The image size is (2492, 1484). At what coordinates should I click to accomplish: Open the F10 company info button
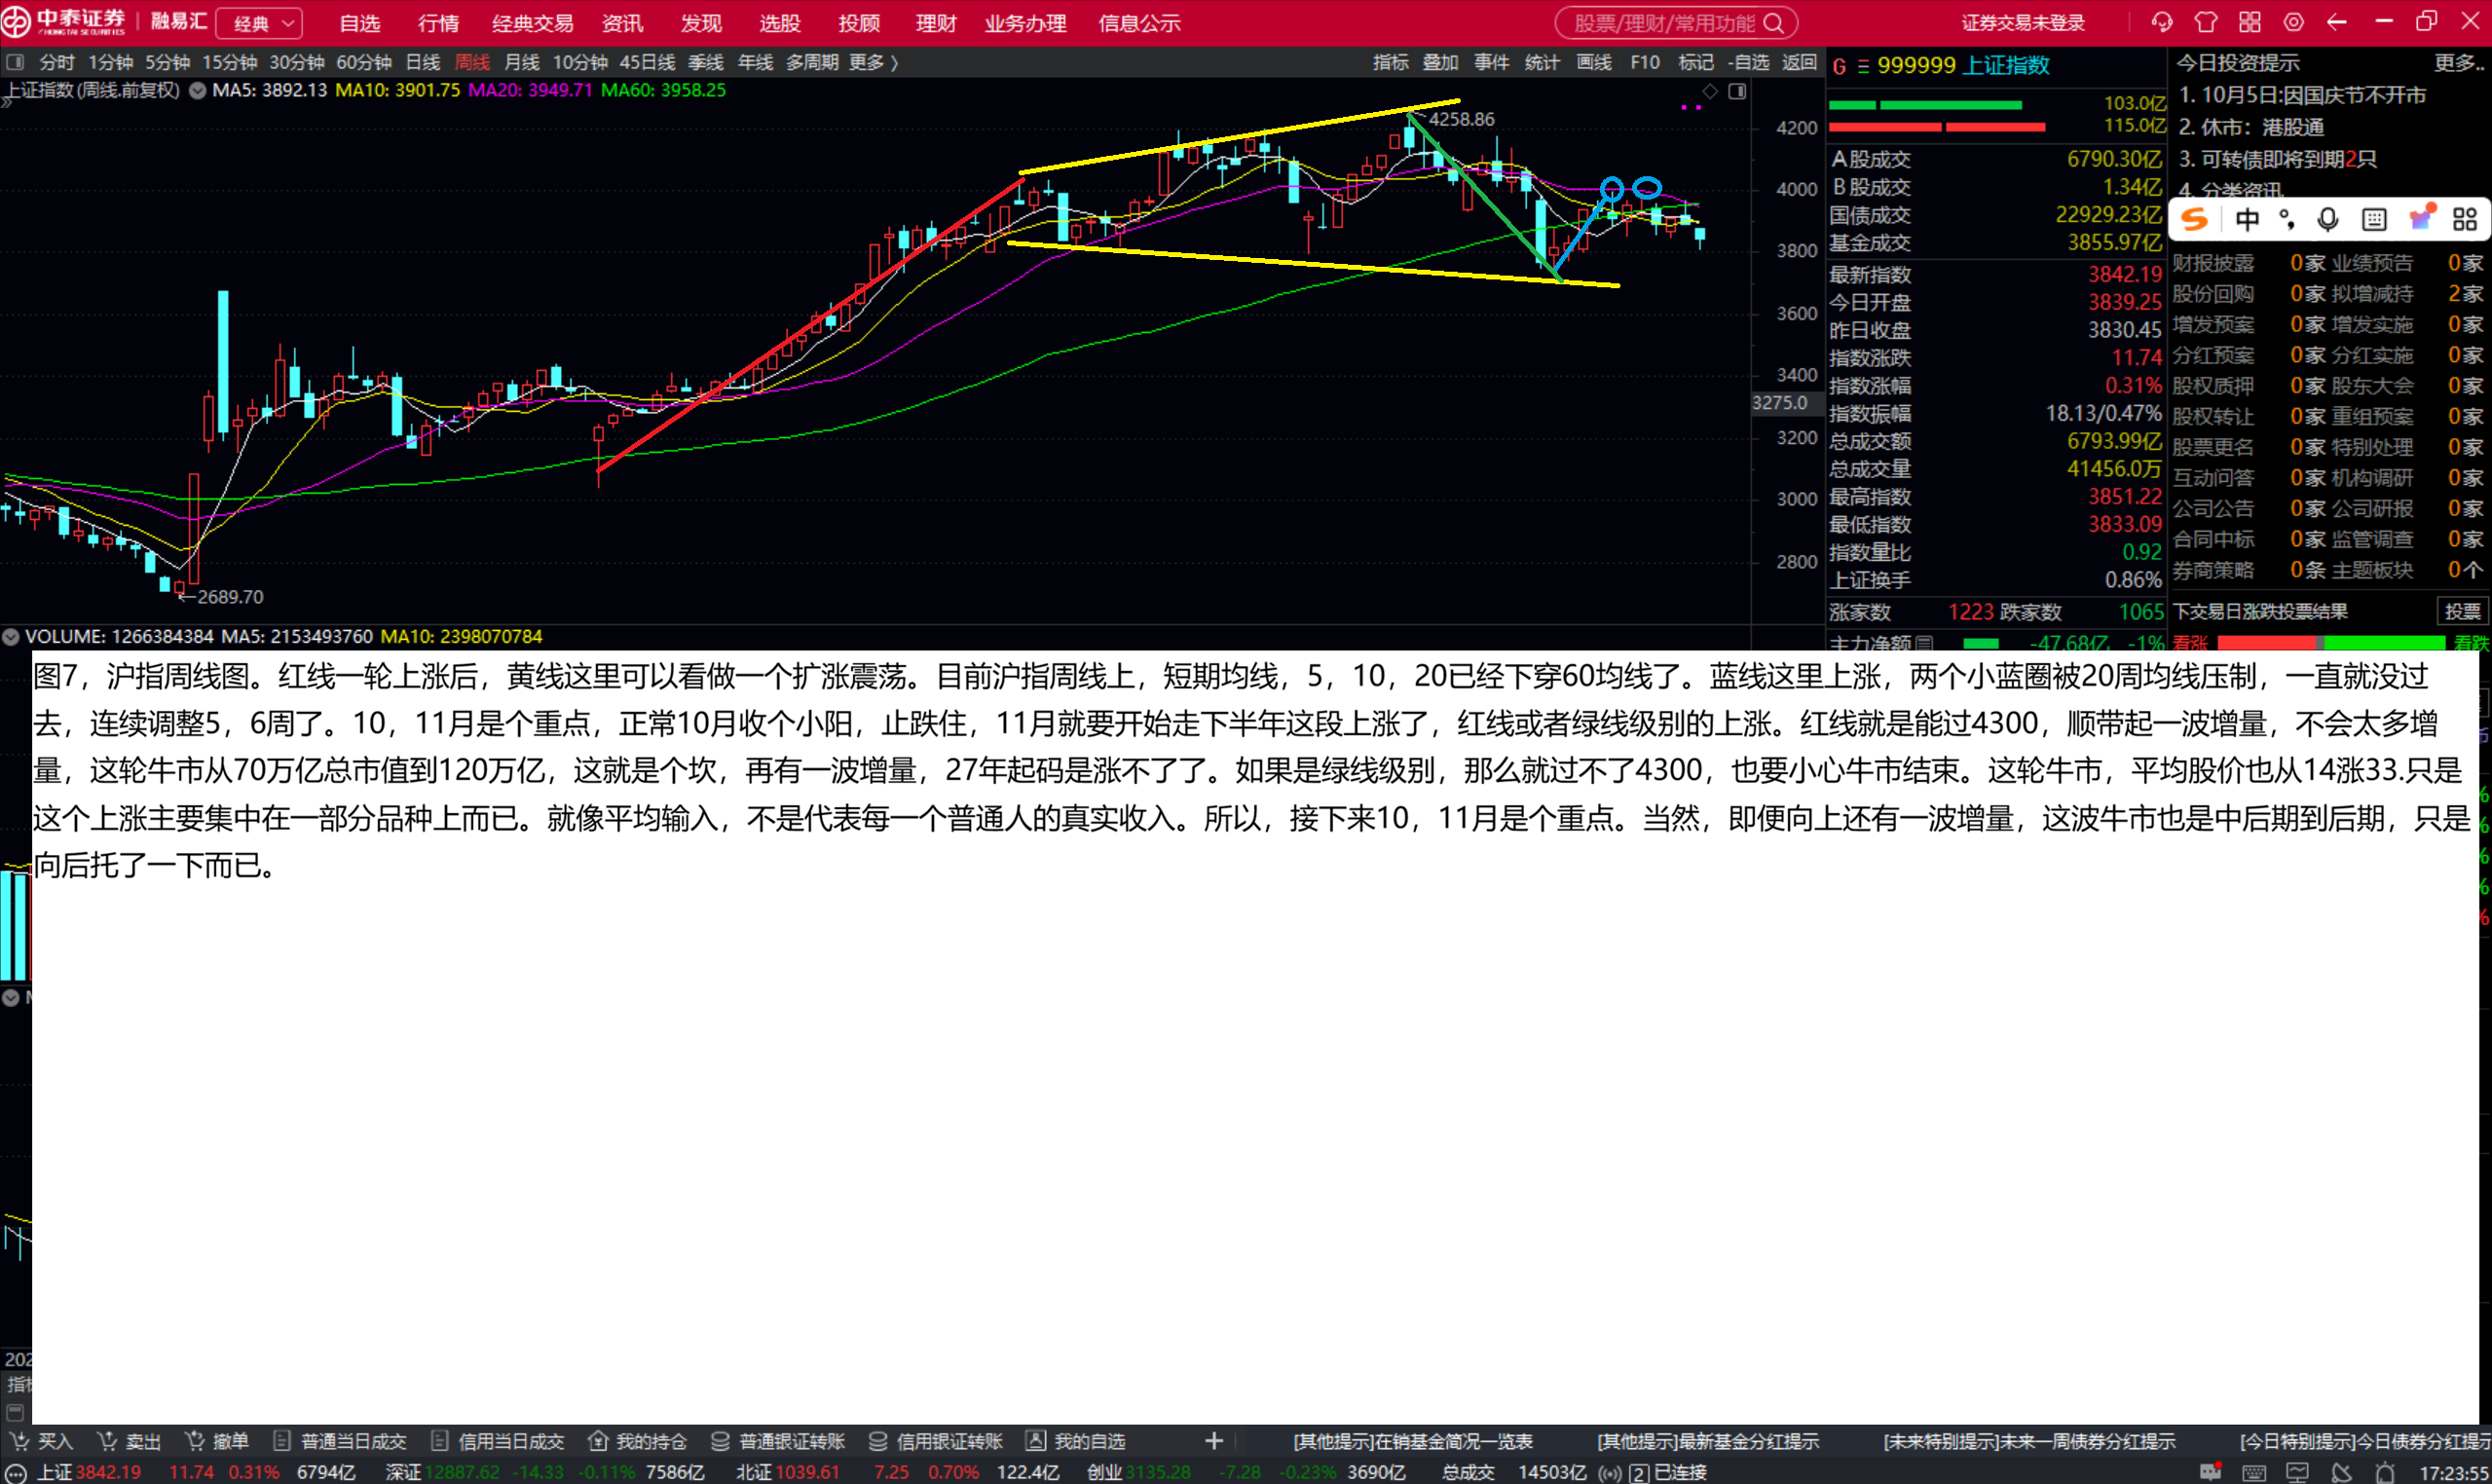click(1645, 62)
